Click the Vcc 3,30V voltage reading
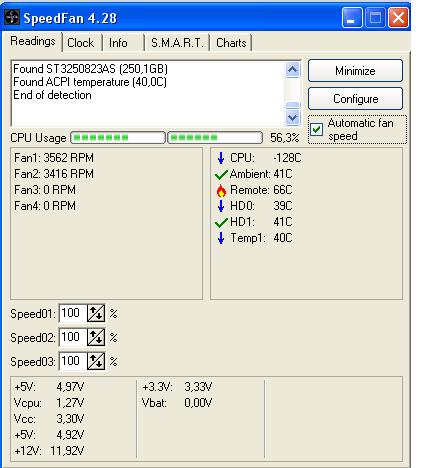The width and height of the screenshot is (431, 468). click(x=49, y=419)
